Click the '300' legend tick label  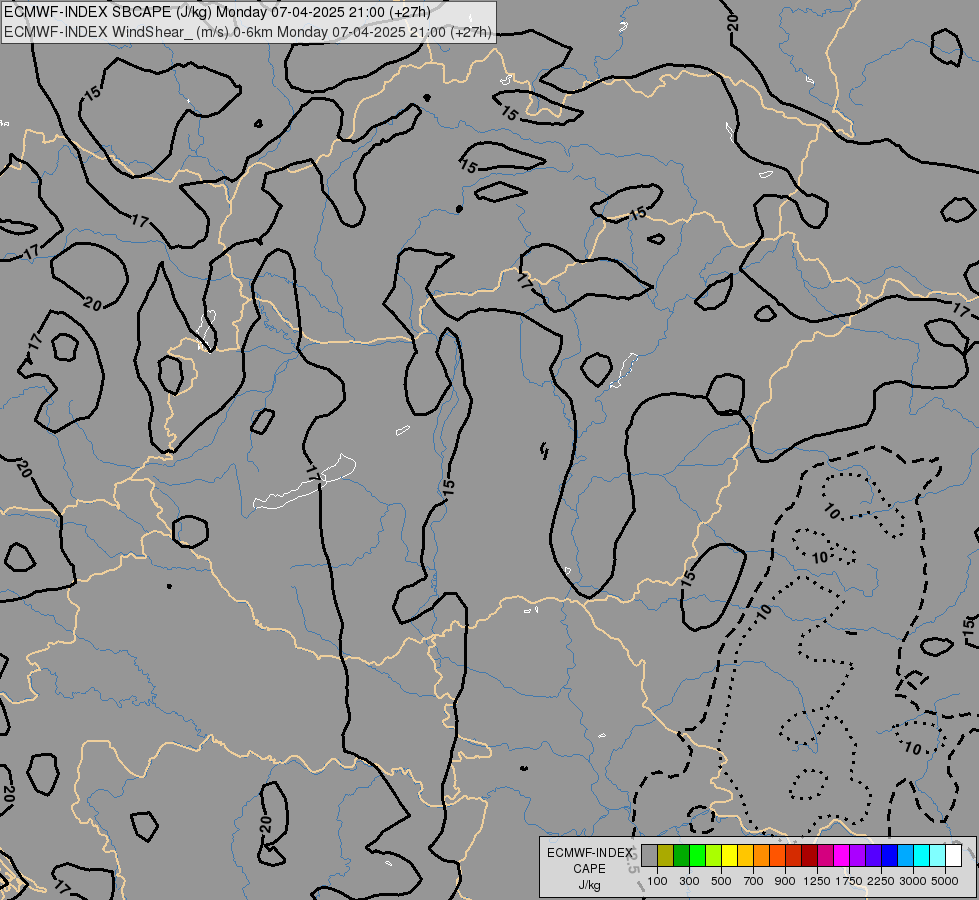point(689,881)
